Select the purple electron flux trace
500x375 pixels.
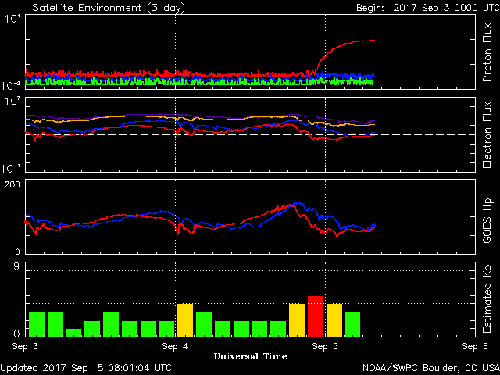(200, 116)
